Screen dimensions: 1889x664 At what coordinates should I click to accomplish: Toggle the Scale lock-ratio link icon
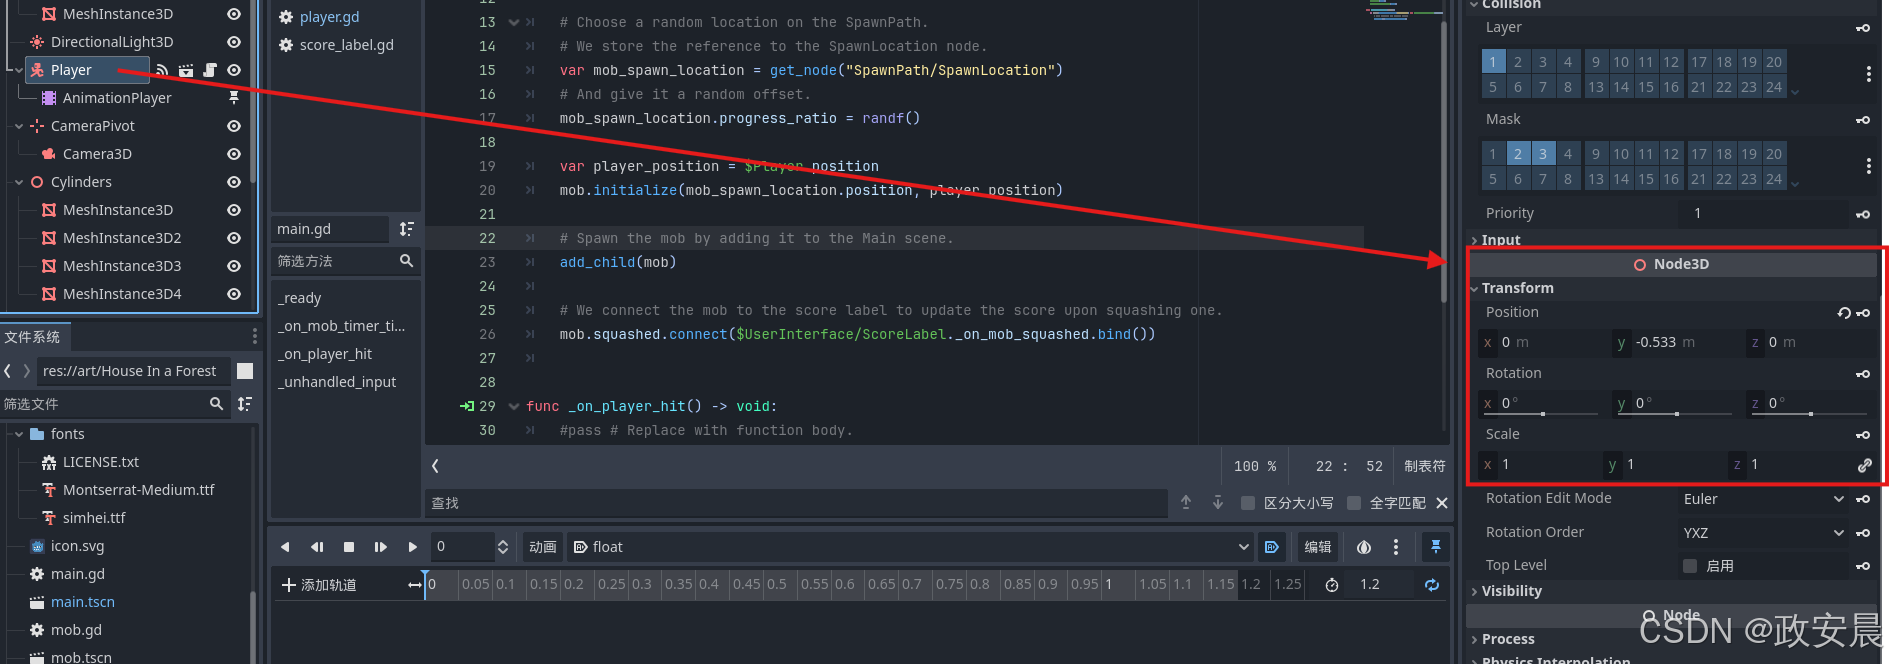tap(1865, 465)
